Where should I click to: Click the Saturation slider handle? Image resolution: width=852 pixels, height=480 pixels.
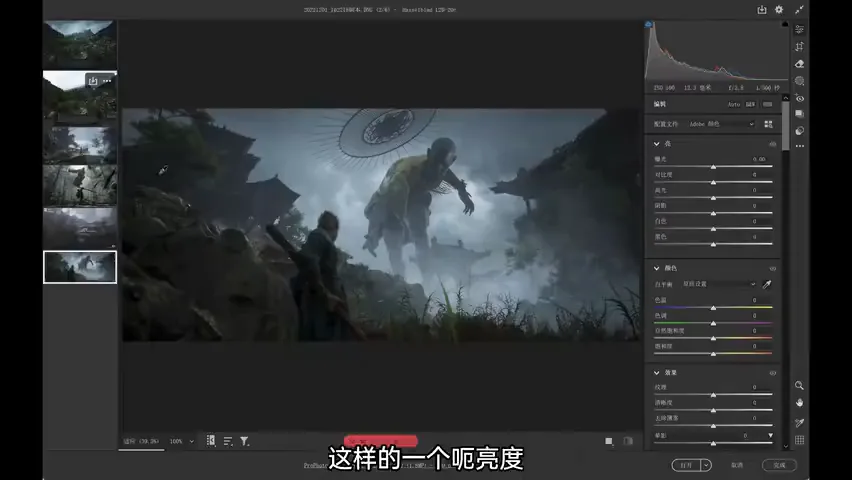[713, 354]
